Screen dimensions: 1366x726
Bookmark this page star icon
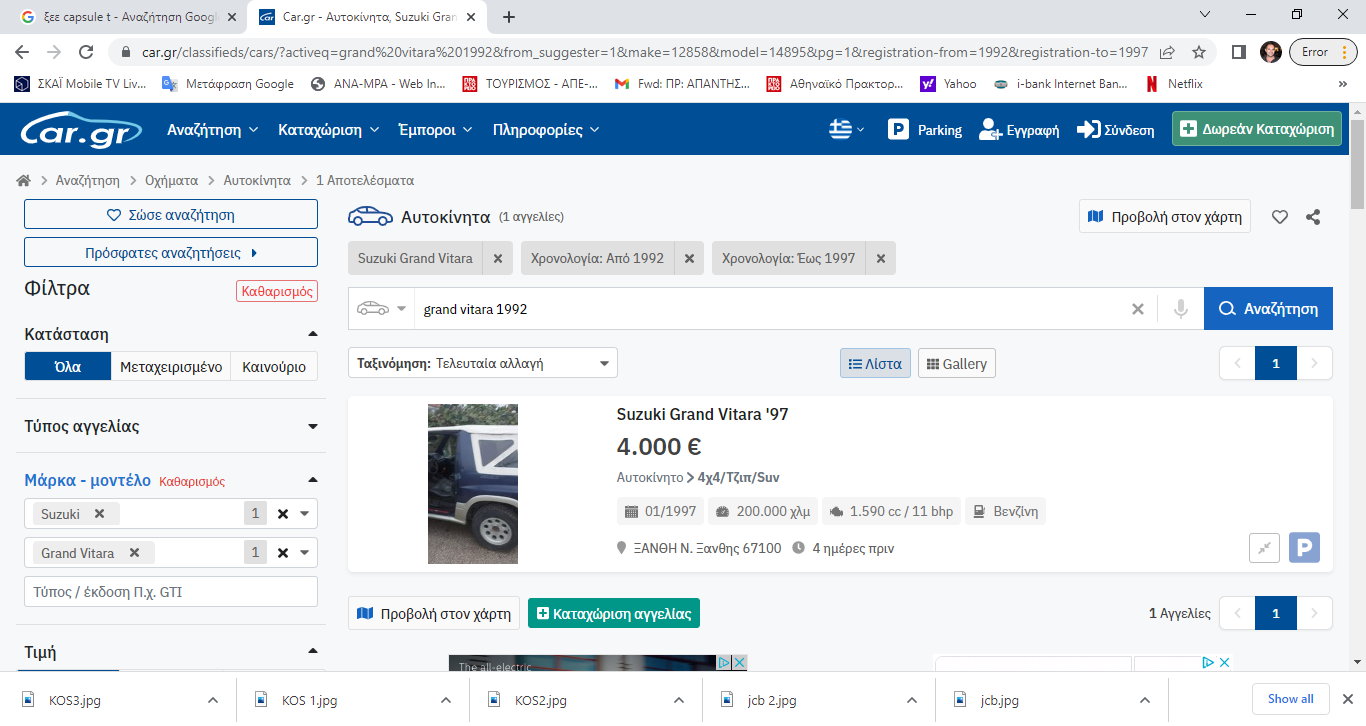(x=1199, y=52)
